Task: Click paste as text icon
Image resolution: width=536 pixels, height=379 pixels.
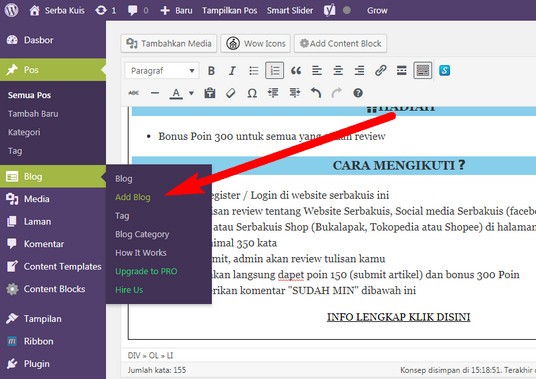Action: tap(210, 93)
